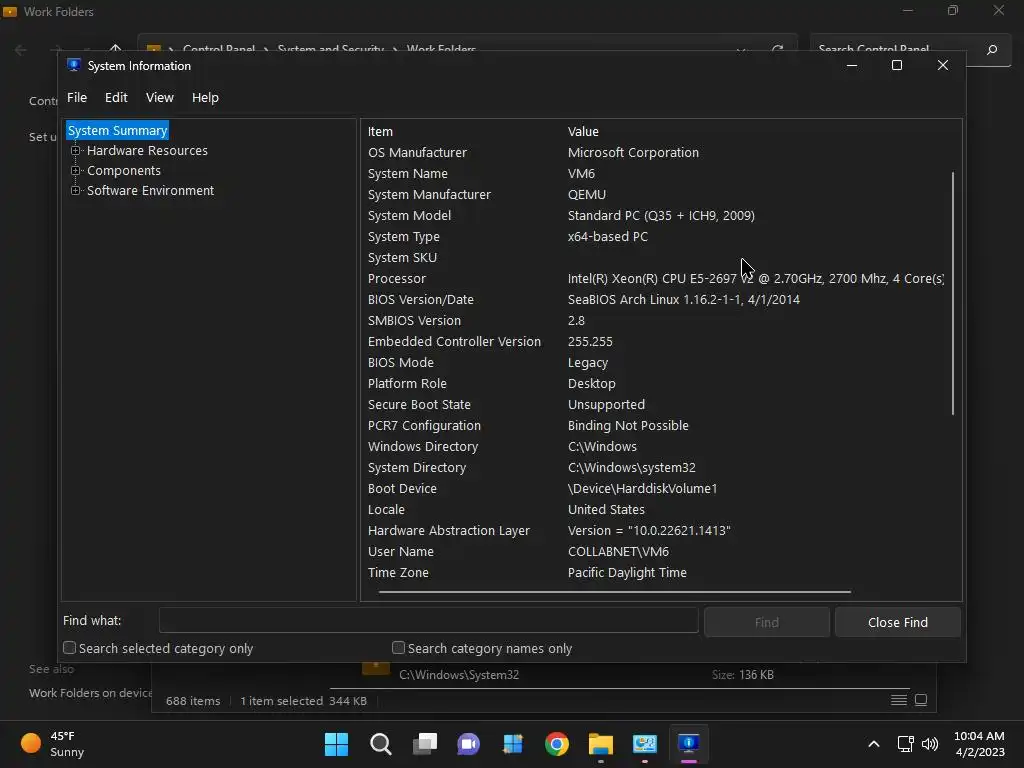Launch Google Chrome from taskbar
The height and width of the screenshot is (768, 1024).
556,744
